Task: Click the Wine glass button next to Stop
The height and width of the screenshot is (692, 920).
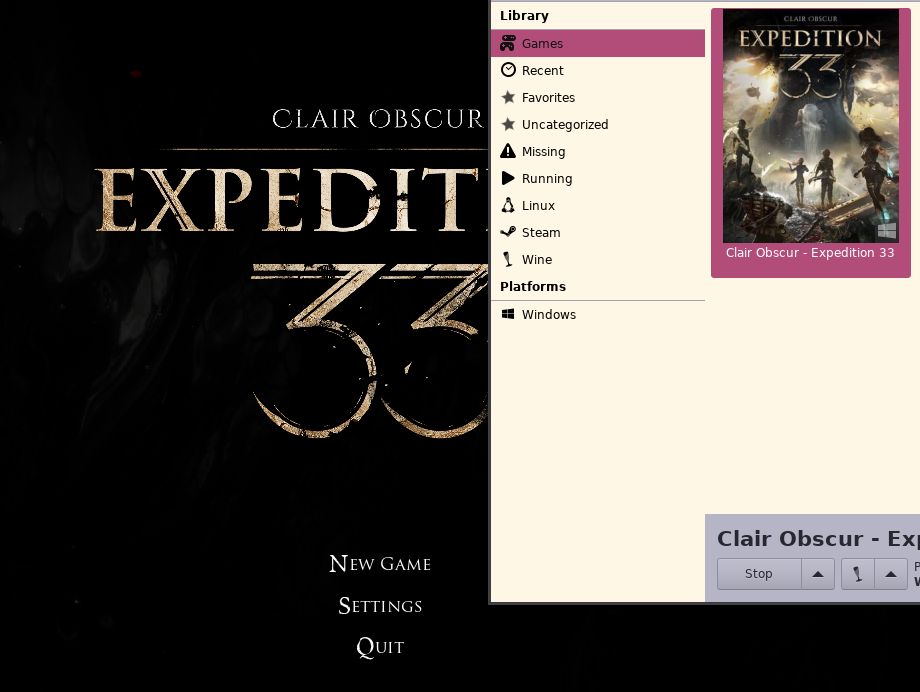Action: 857,574
